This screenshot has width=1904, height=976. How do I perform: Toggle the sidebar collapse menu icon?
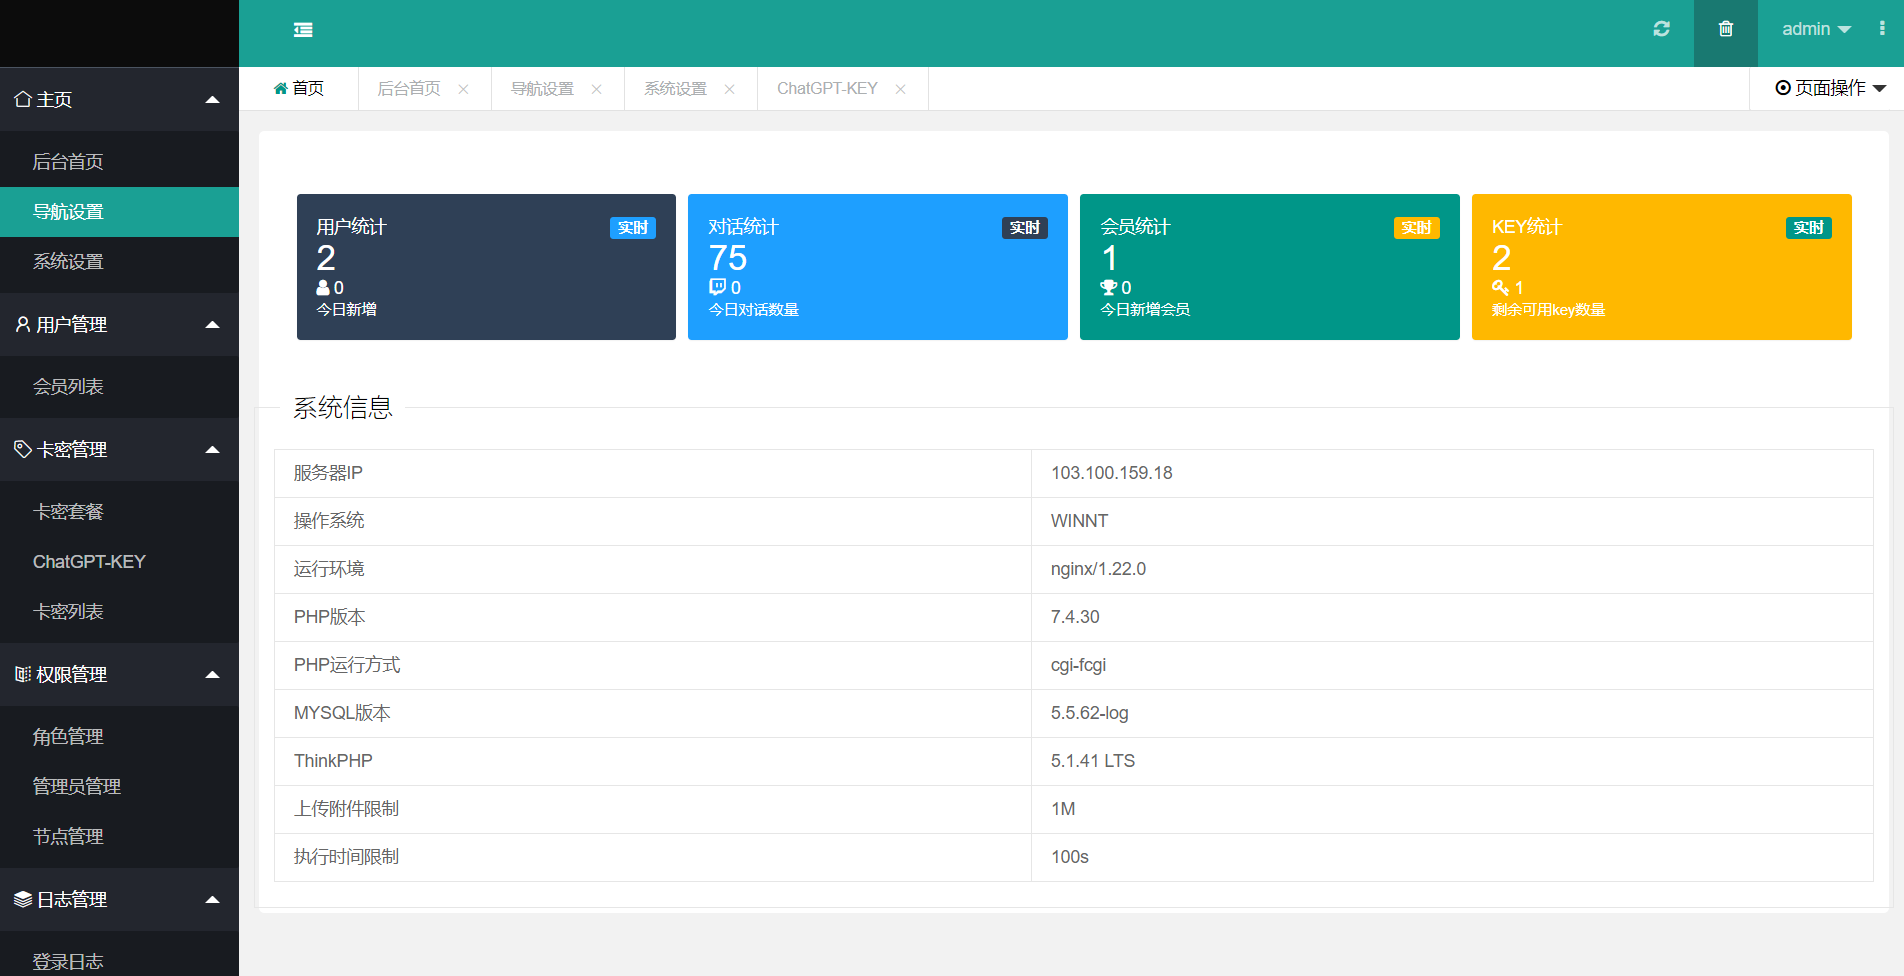(x=303, y=30)
